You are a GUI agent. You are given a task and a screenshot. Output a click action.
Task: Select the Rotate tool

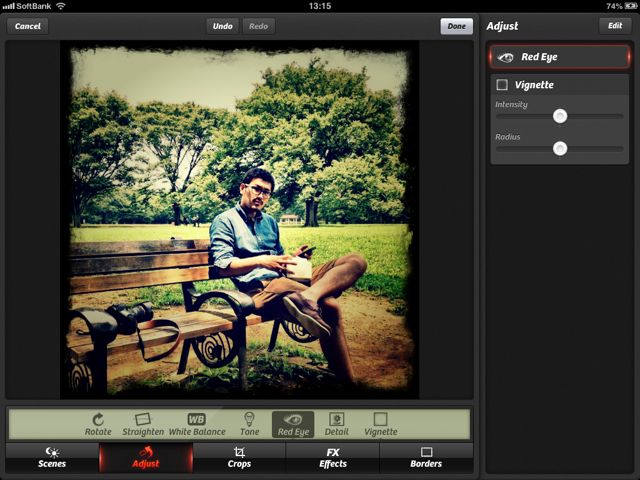click(98, 424)
